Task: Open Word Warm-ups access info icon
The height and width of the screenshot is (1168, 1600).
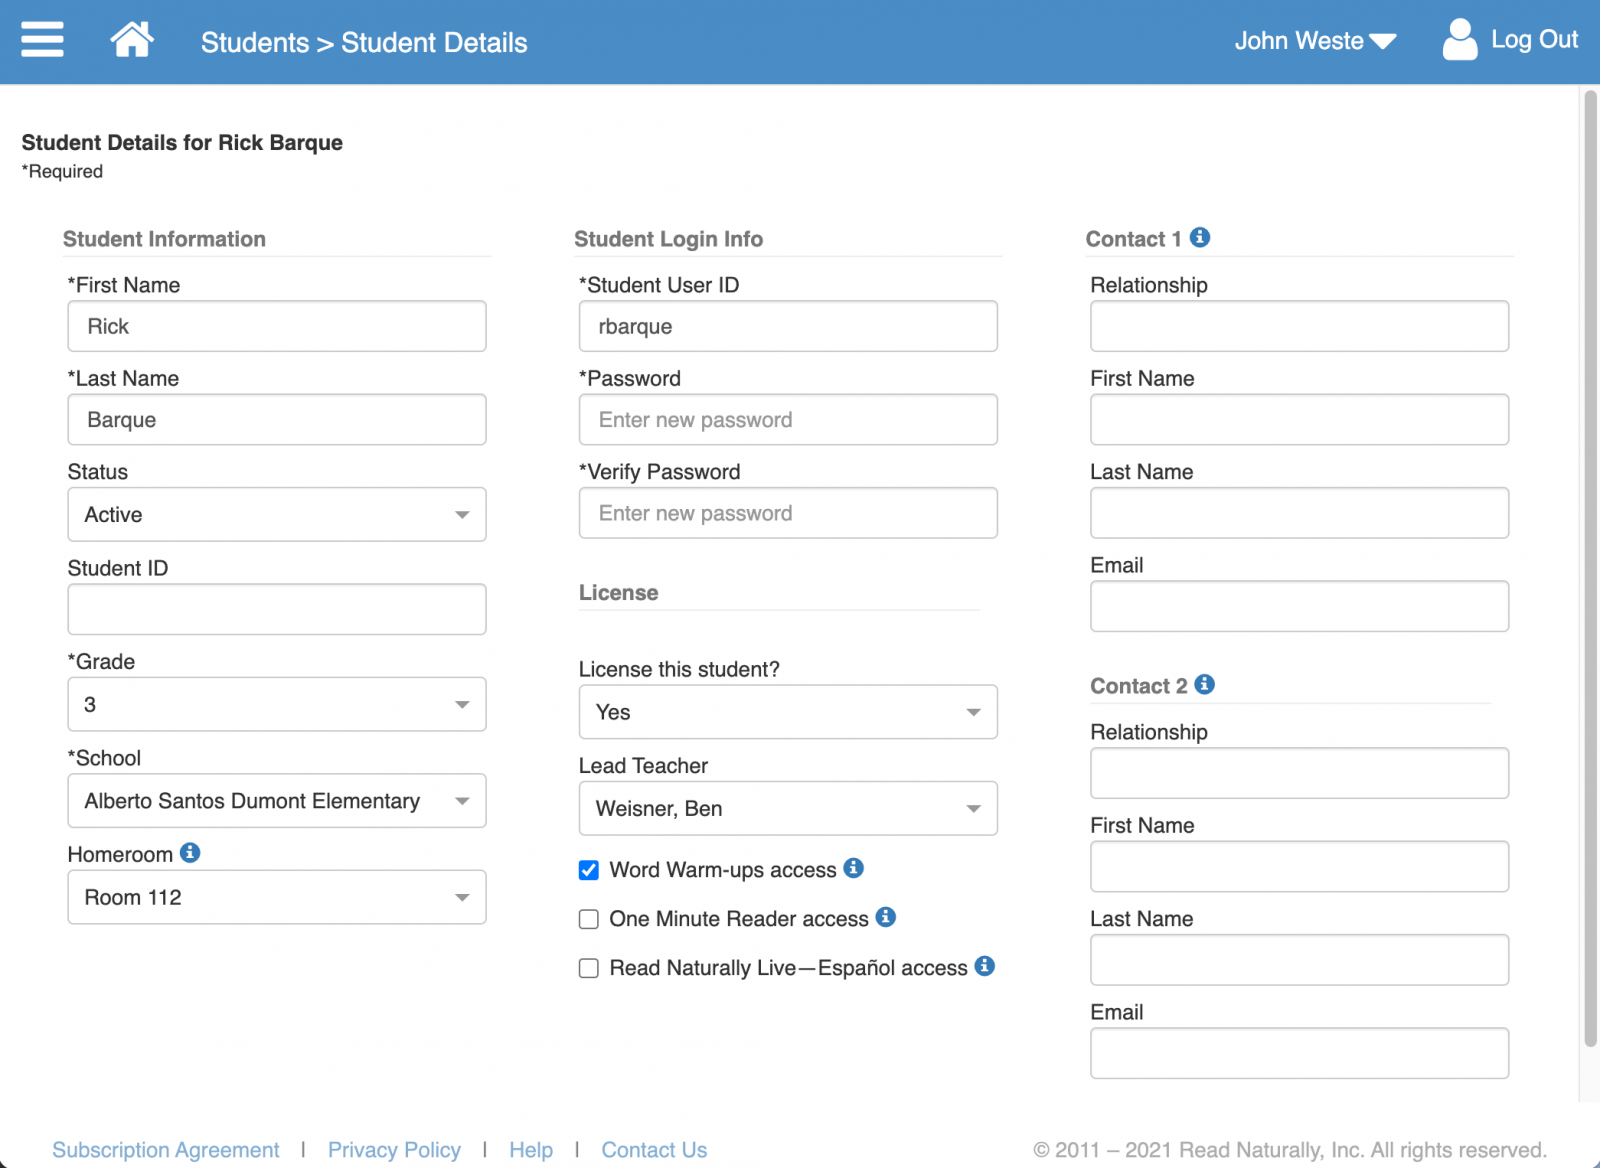Action: [x=853, y=868]
